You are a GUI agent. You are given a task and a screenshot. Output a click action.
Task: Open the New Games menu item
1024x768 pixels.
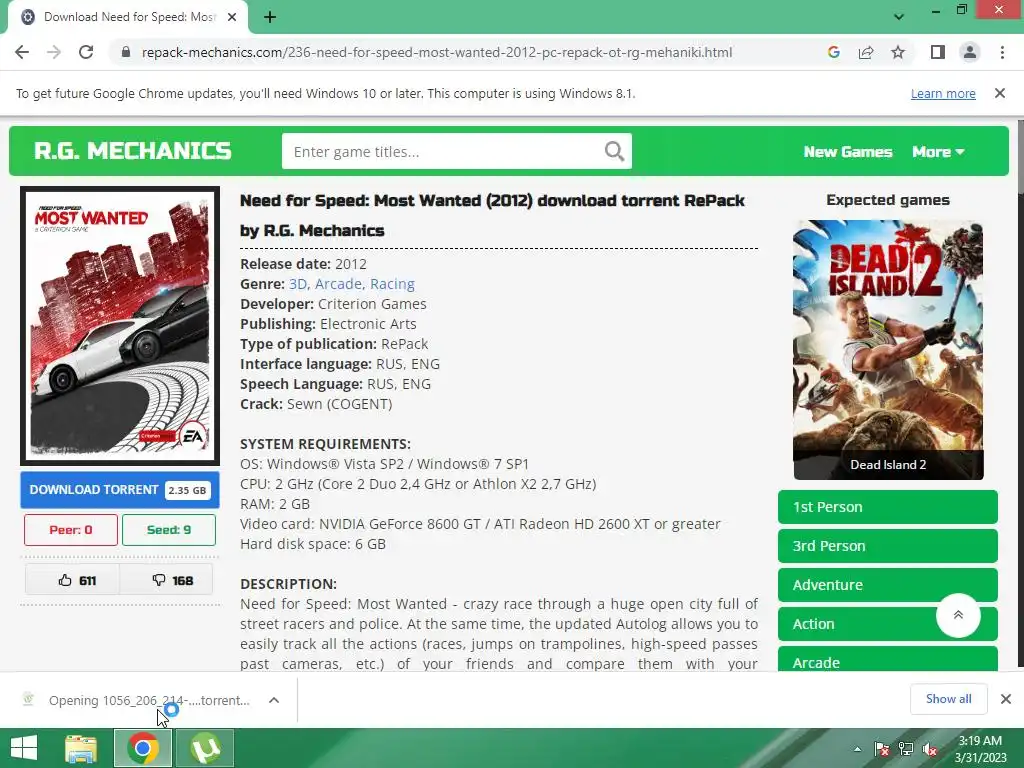click(x=848, y=152)
